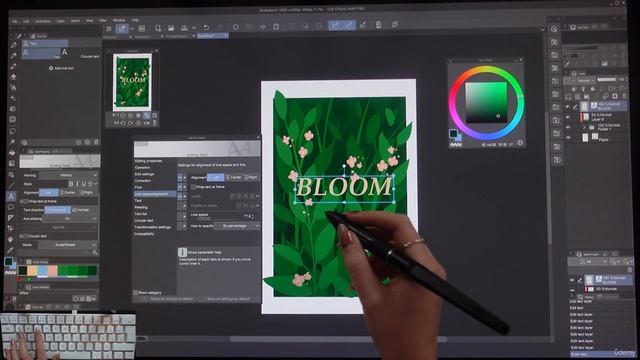The image size is (640, 360).
Task: Toggle visibility eye of BLOOM text layer
Action: [x=567, y=106]
